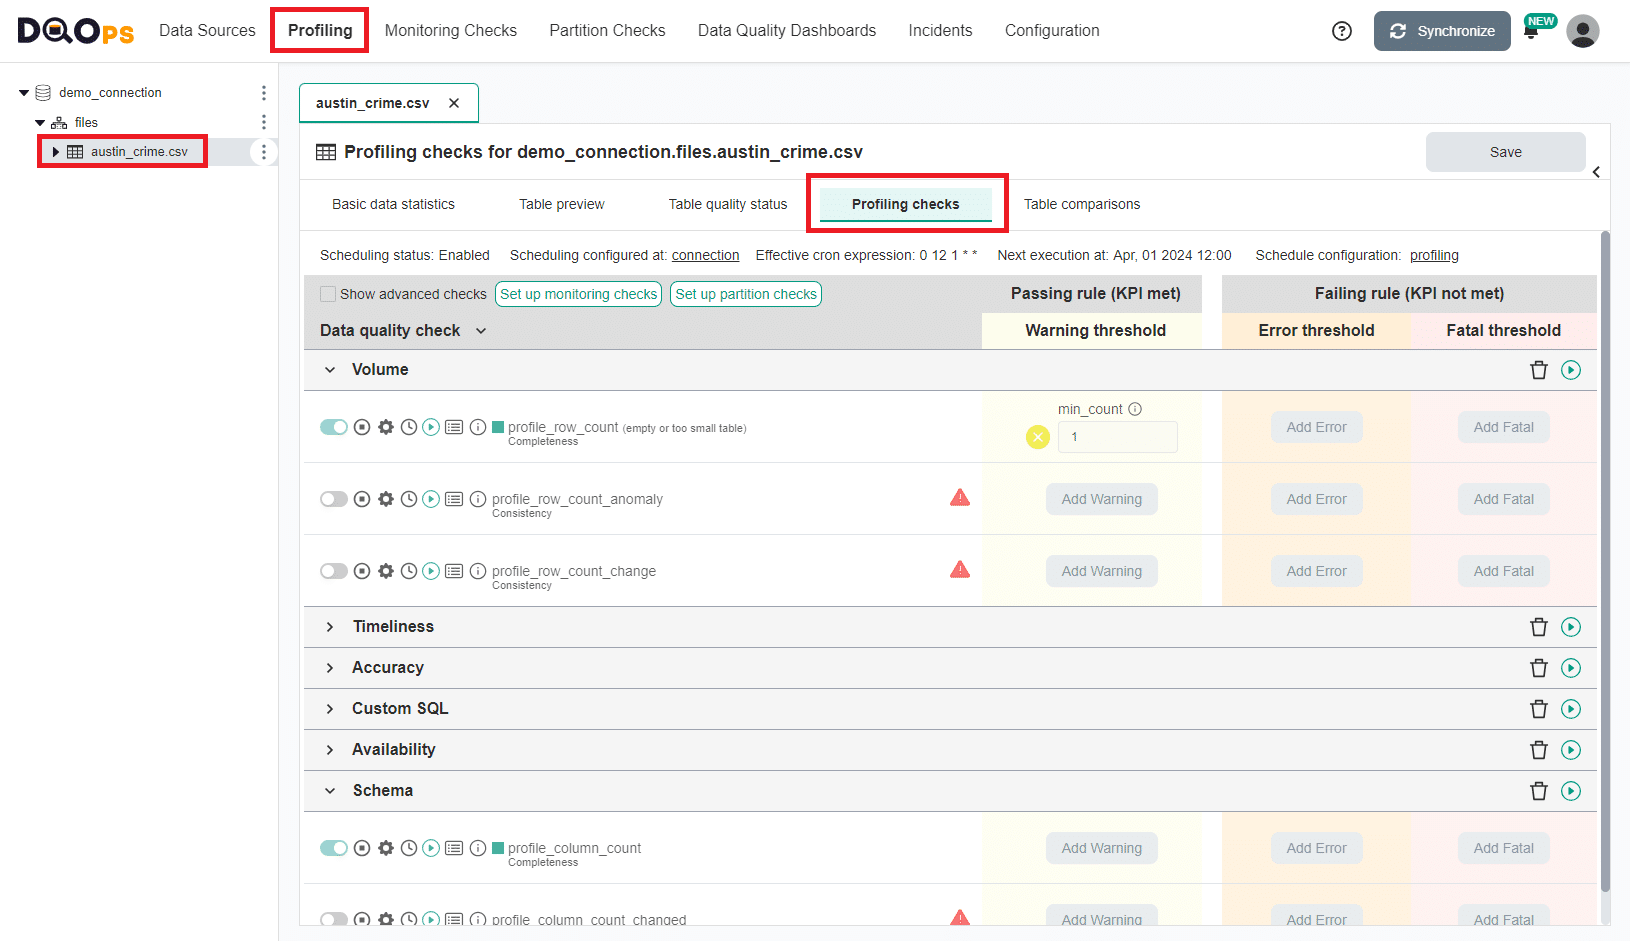Show info tooltip for profile_column_count check
Viewport: 1630px width, 941px height.
coord(478,847)
